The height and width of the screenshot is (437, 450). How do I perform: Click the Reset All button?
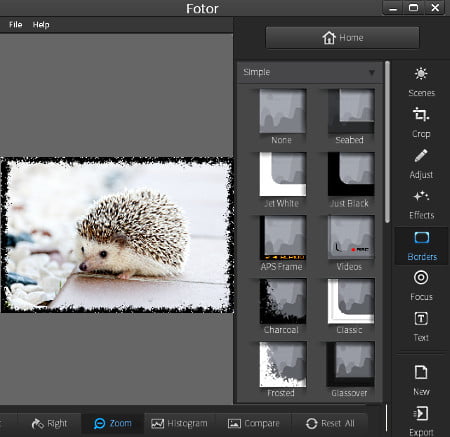tap(330, 423)
